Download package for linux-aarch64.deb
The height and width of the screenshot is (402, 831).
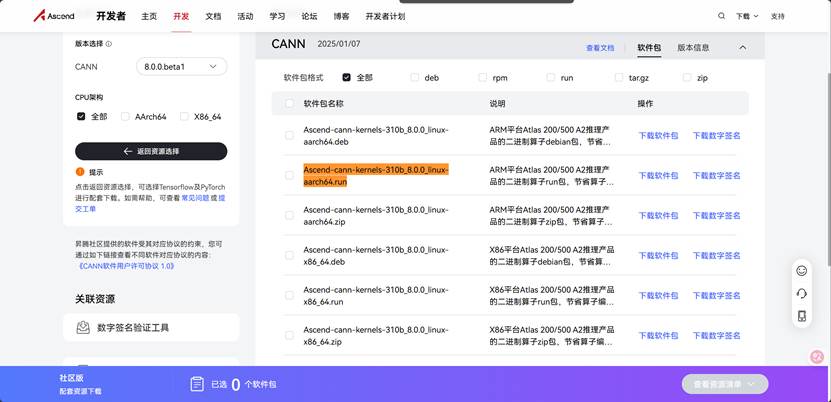click(x=658, y=136)
